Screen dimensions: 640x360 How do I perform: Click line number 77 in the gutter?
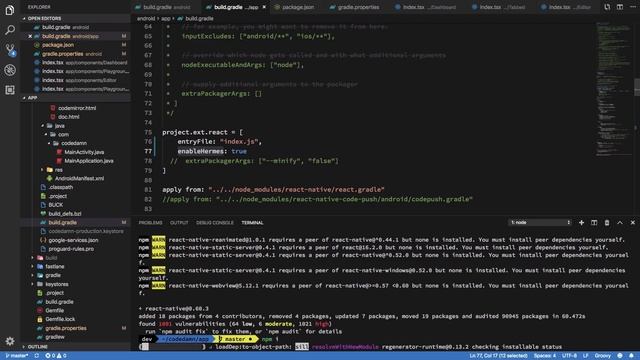[148, 151]
